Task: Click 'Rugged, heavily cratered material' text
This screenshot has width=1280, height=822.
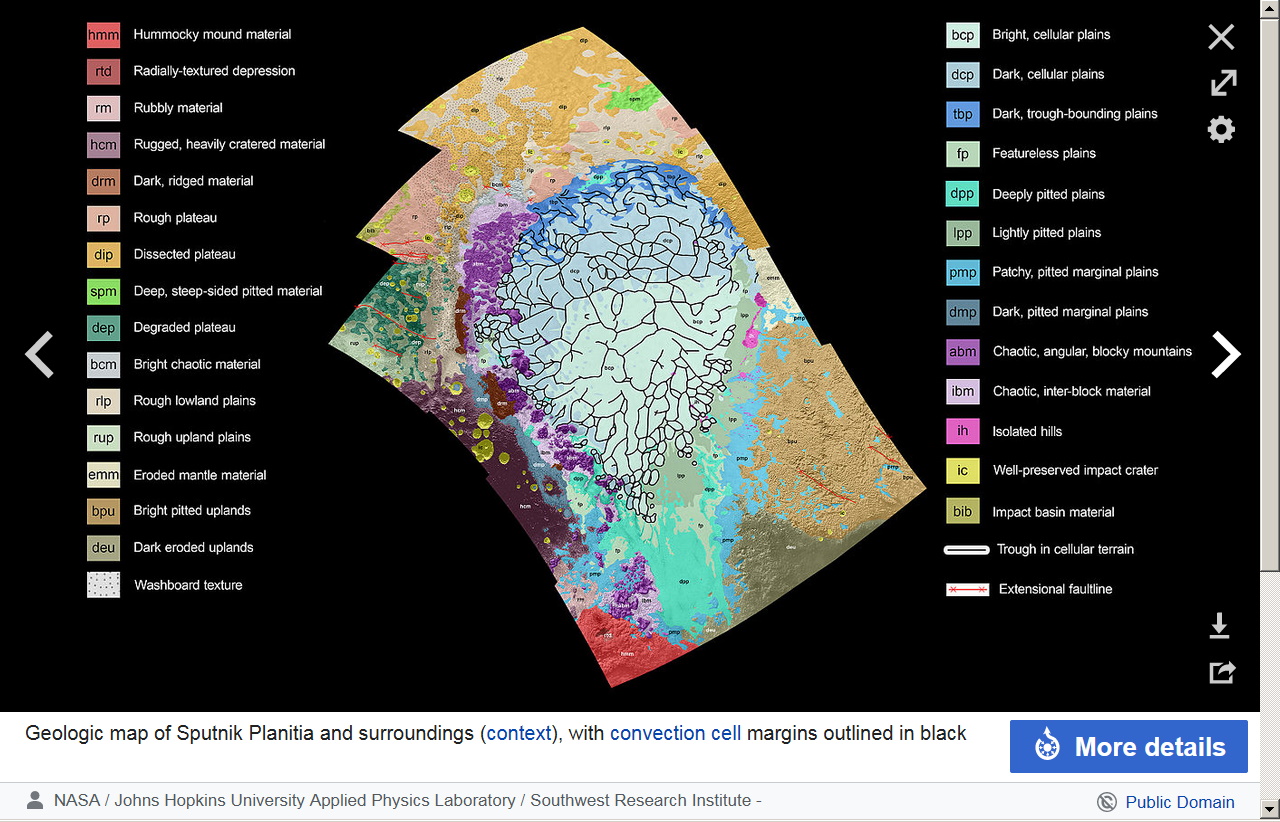Action: click(230, 144)
